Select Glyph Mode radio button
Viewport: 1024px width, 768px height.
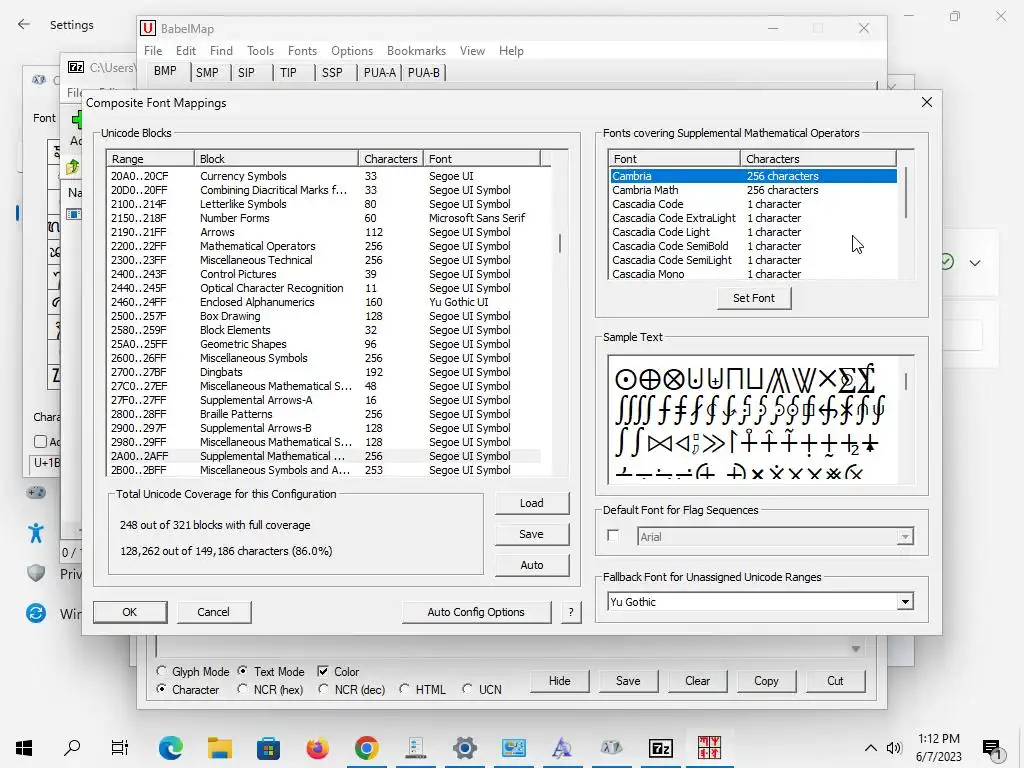coord(161,671)
